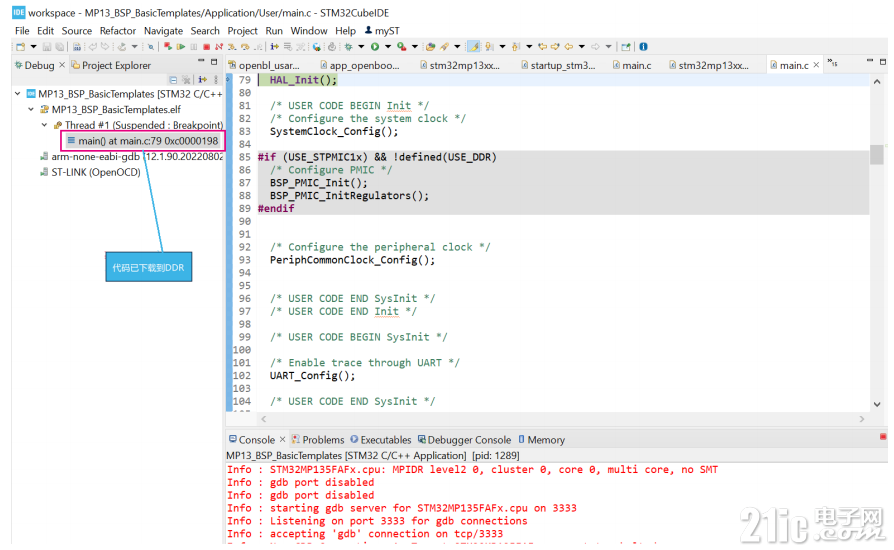Viewport: 894px width, 550px height.
Task: Open the Window menu
Action: tap(308, 31)
